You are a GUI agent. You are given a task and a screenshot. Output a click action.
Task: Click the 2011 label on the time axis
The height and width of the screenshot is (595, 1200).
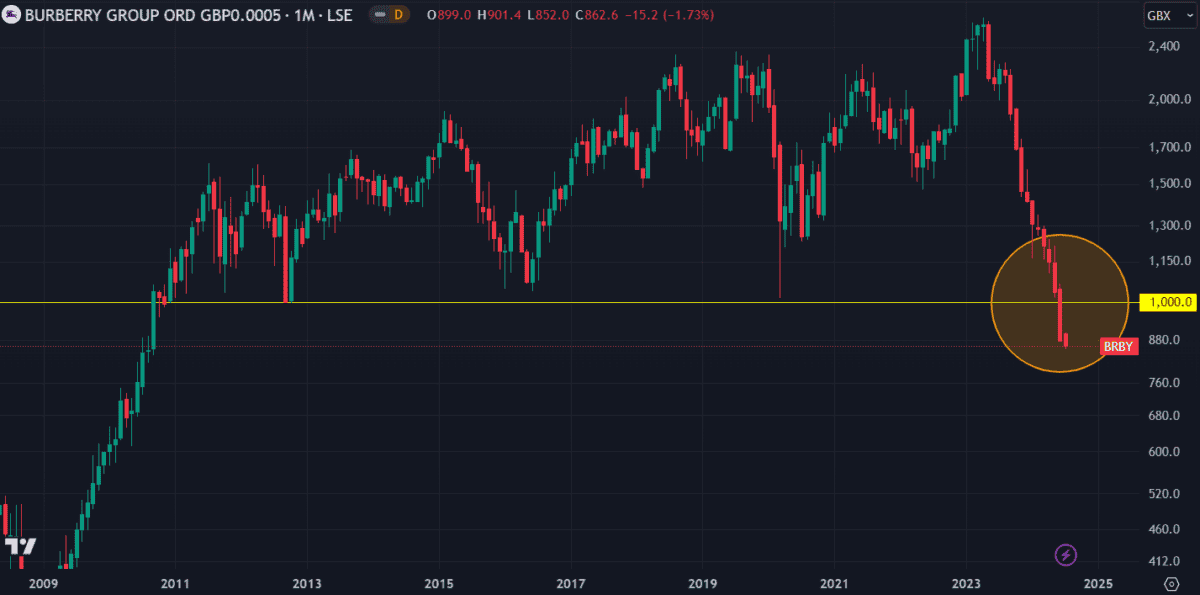[x=175, y=583]
